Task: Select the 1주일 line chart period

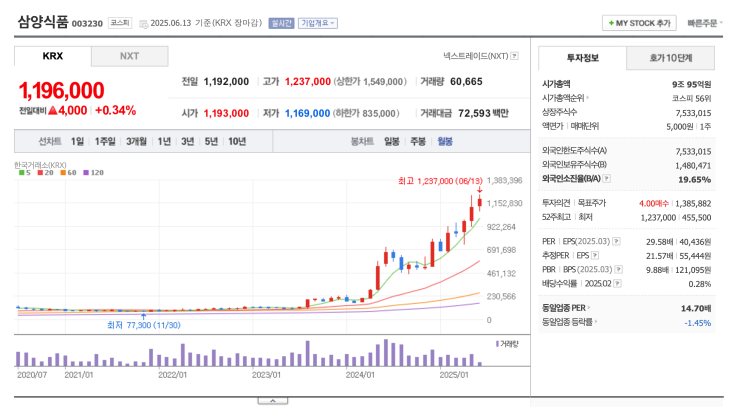Action: click(x=105, y=141)
